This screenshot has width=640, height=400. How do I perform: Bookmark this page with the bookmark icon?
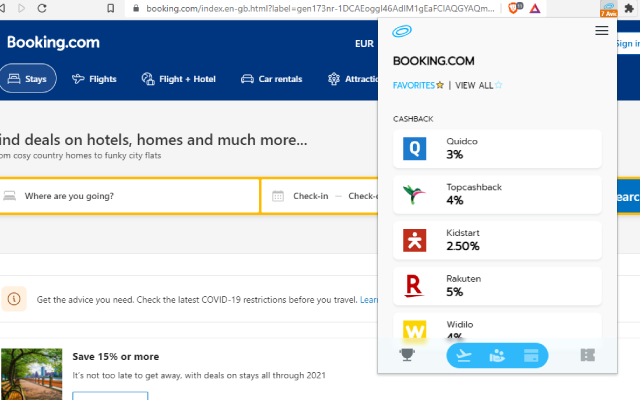[x=111, y=8]
